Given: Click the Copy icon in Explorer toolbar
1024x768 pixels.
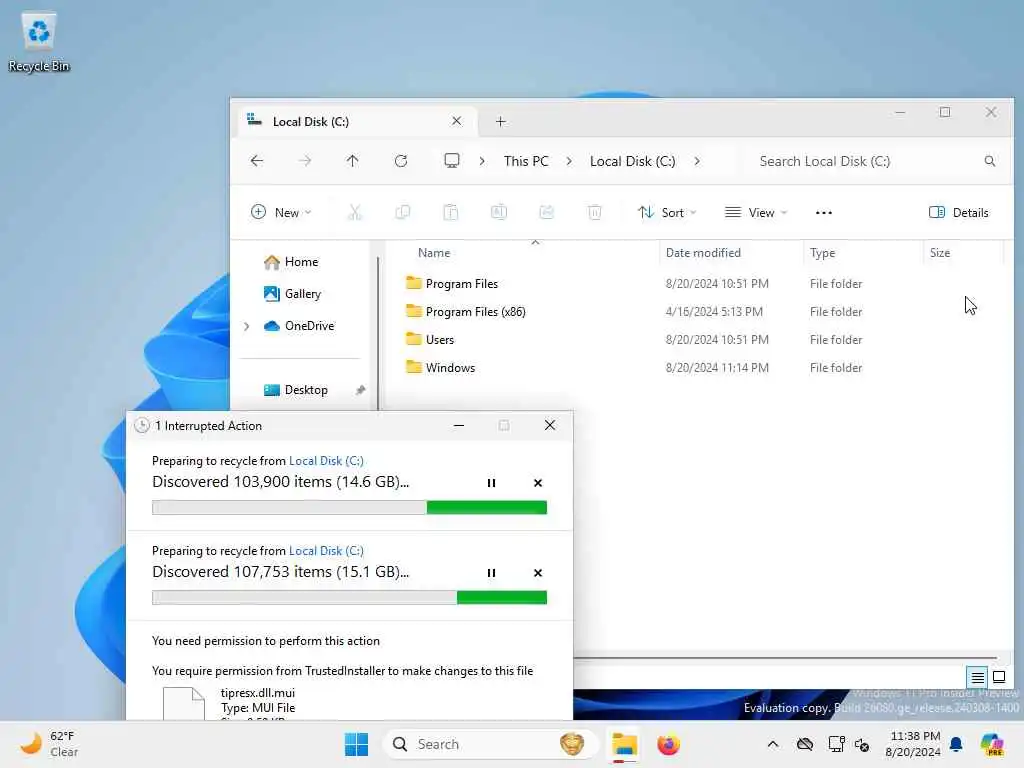Looking at the screenshot, I should pyautogui.click(x=403, y=212).
